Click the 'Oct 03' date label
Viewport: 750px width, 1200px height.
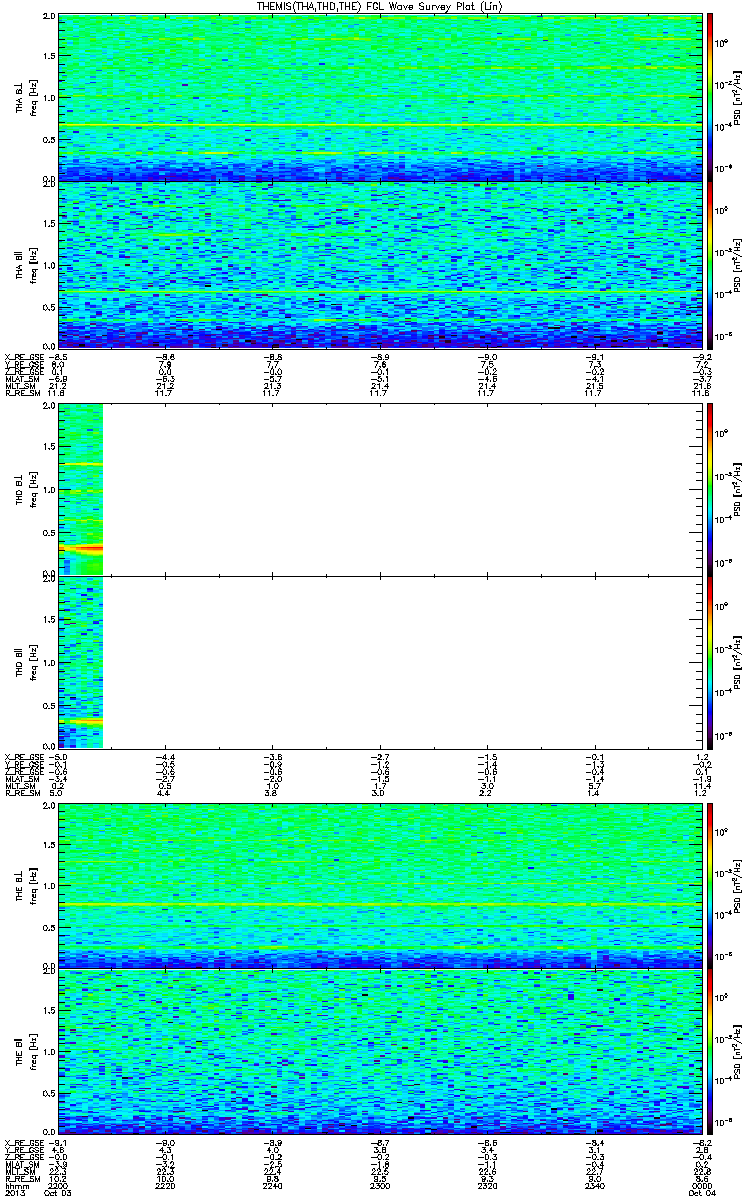[60, 1192]
